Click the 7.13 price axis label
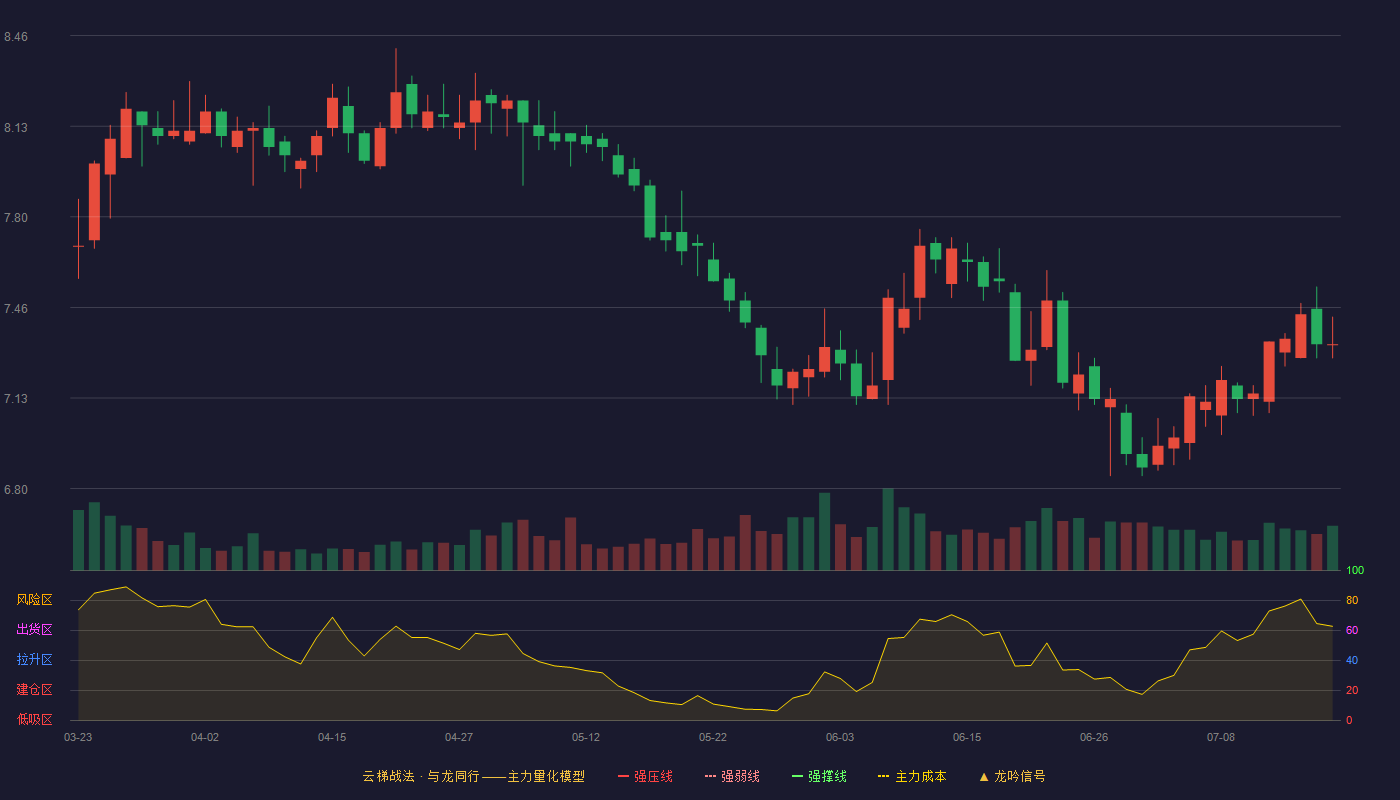Screen dimensions: 1400x800 [x=16, y=399]
